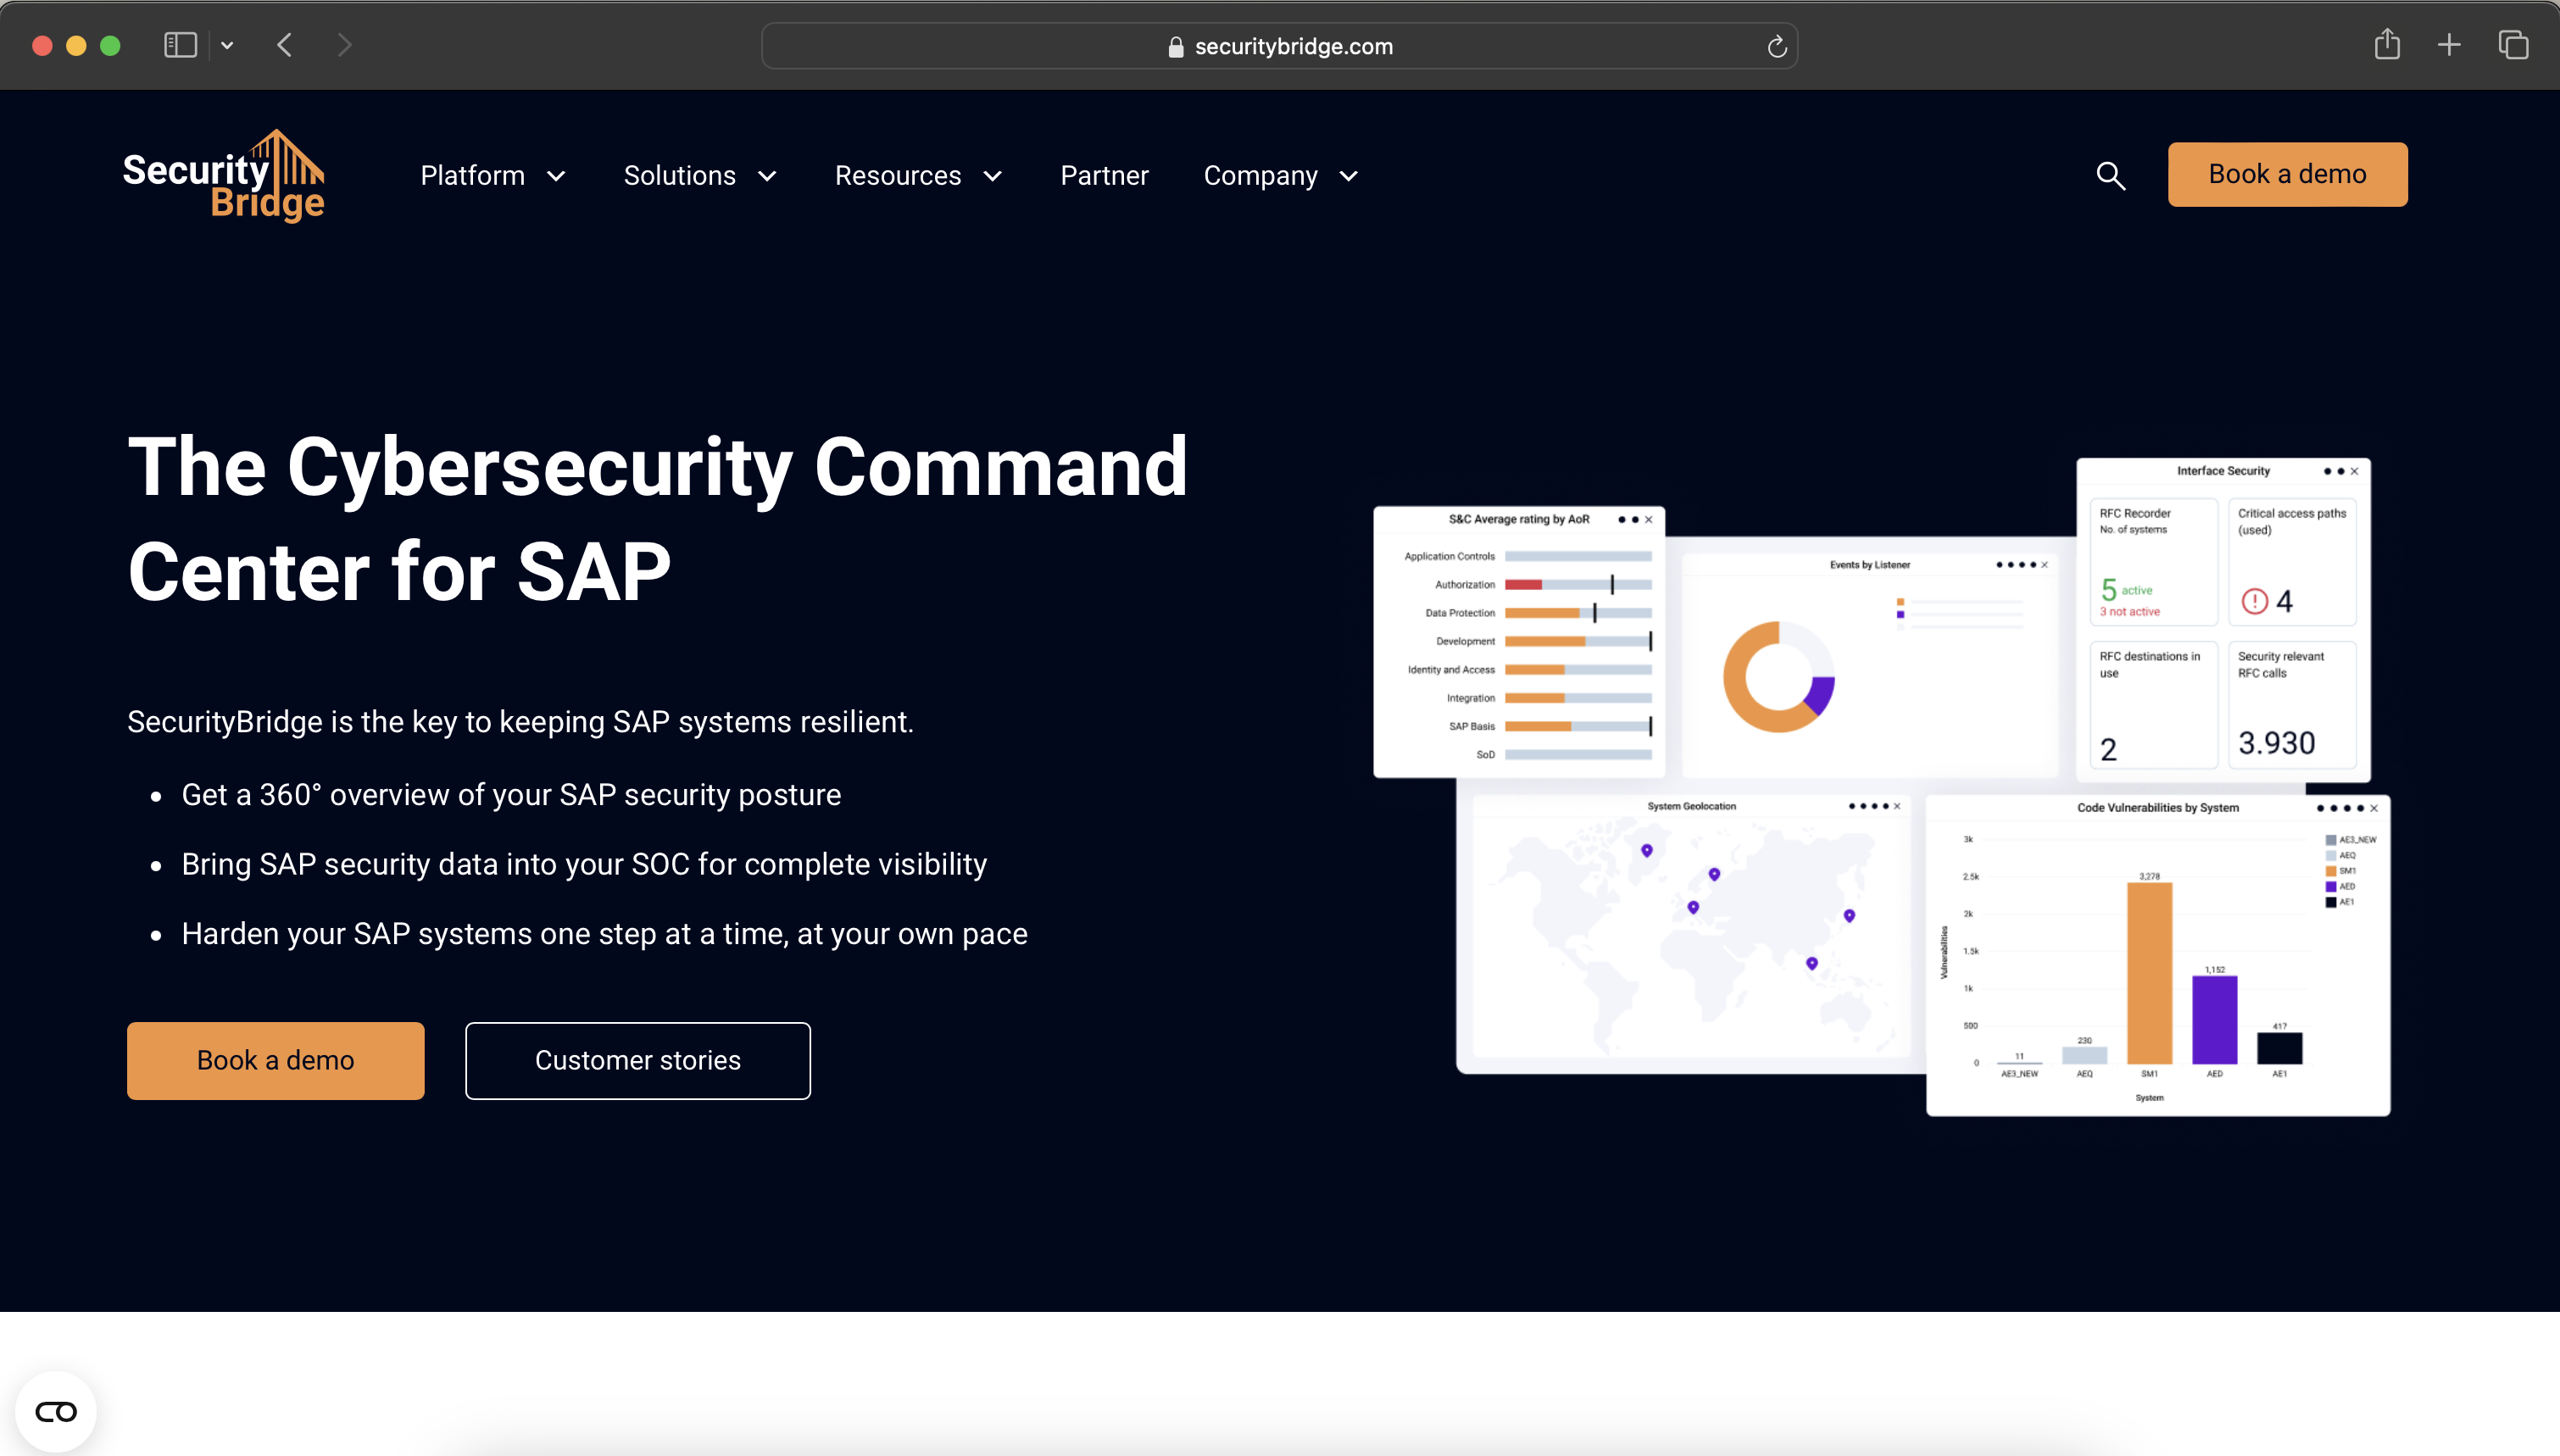Open the Company menu item
Viewport: 2560px width, 1456px height.
[x=1260, y=176]
